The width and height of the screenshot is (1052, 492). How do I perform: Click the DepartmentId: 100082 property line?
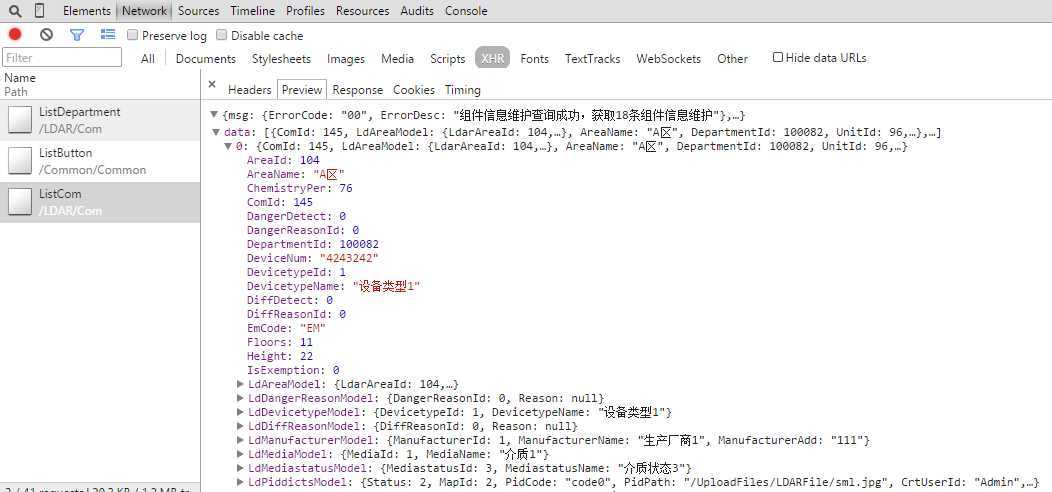[x=313, y=244]
